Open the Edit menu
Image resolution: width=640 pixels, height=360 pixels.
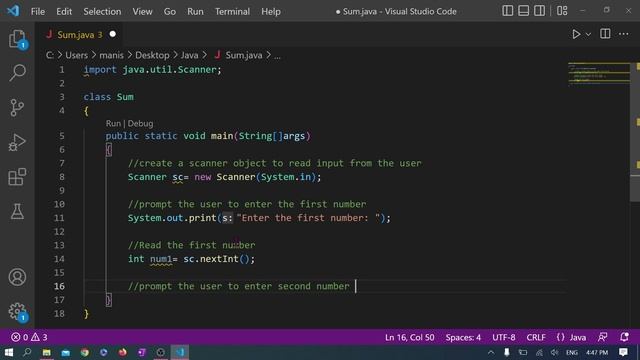(64, 11)
